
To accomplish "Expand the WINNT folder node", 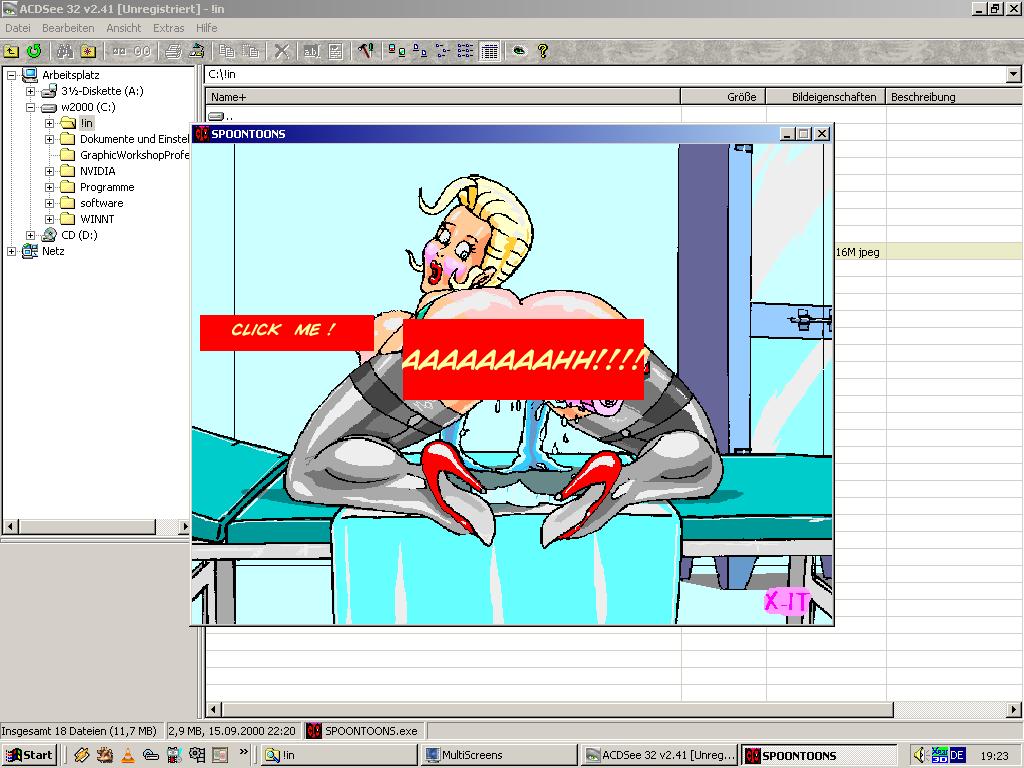I will [50, 219].
